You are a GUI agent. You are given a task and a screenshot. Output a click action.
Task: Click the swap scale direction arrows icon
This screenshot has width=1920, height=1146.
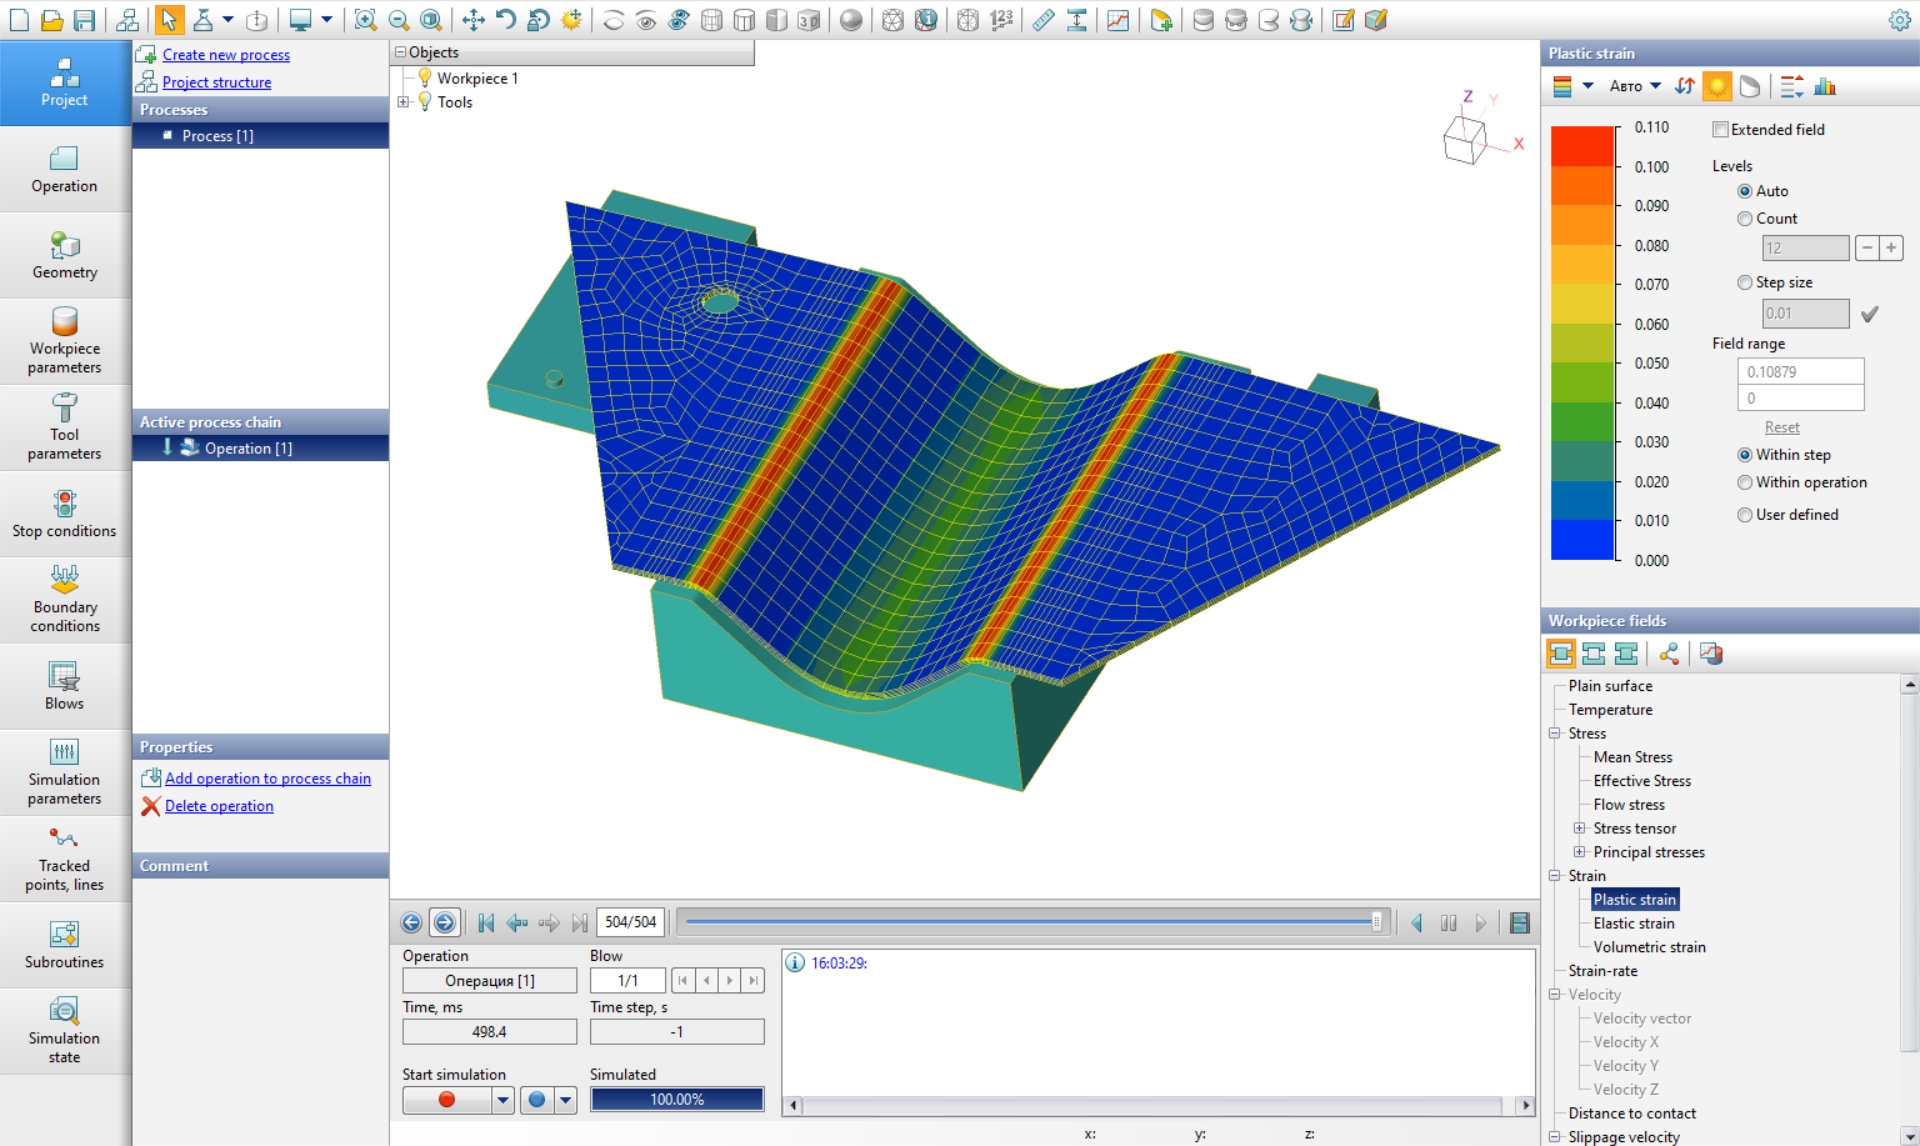1685,87
